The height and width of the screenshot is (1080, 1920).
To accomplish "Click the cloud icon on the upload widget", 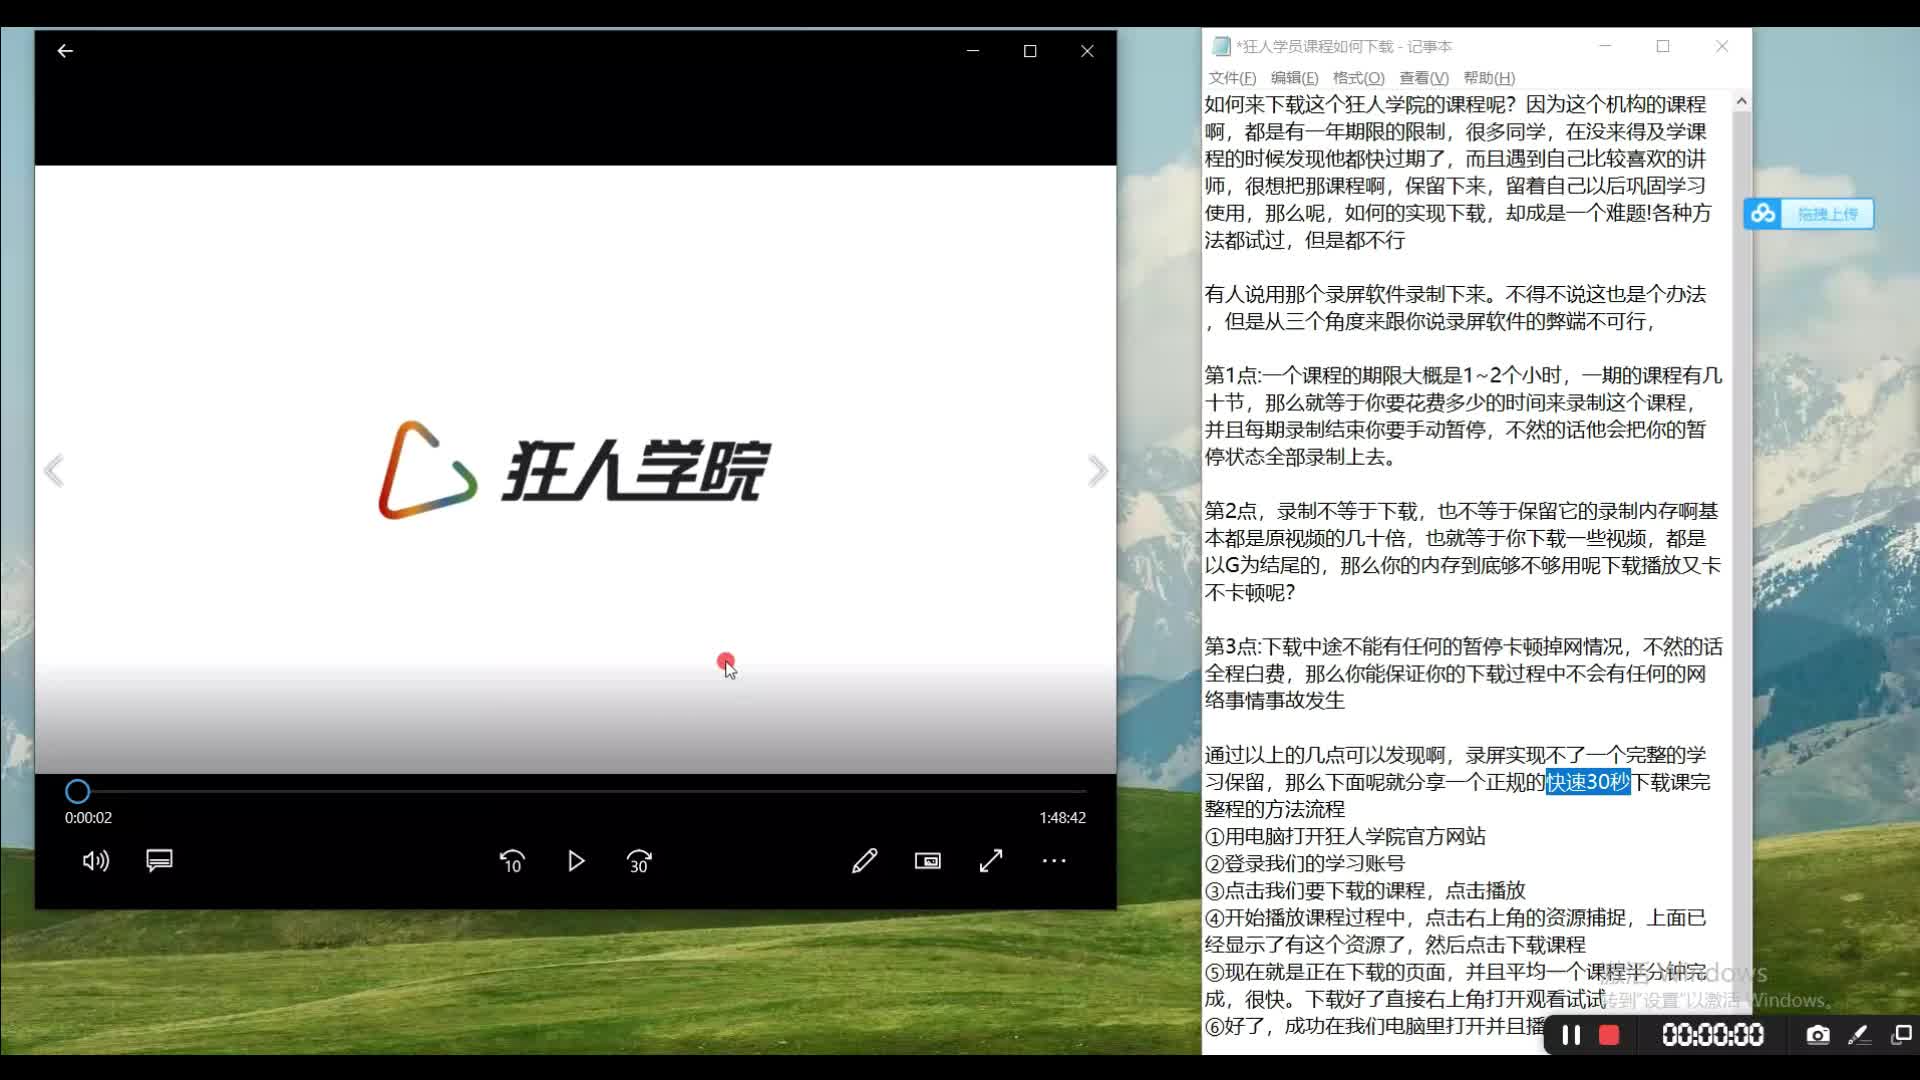I will [1763, 214].
